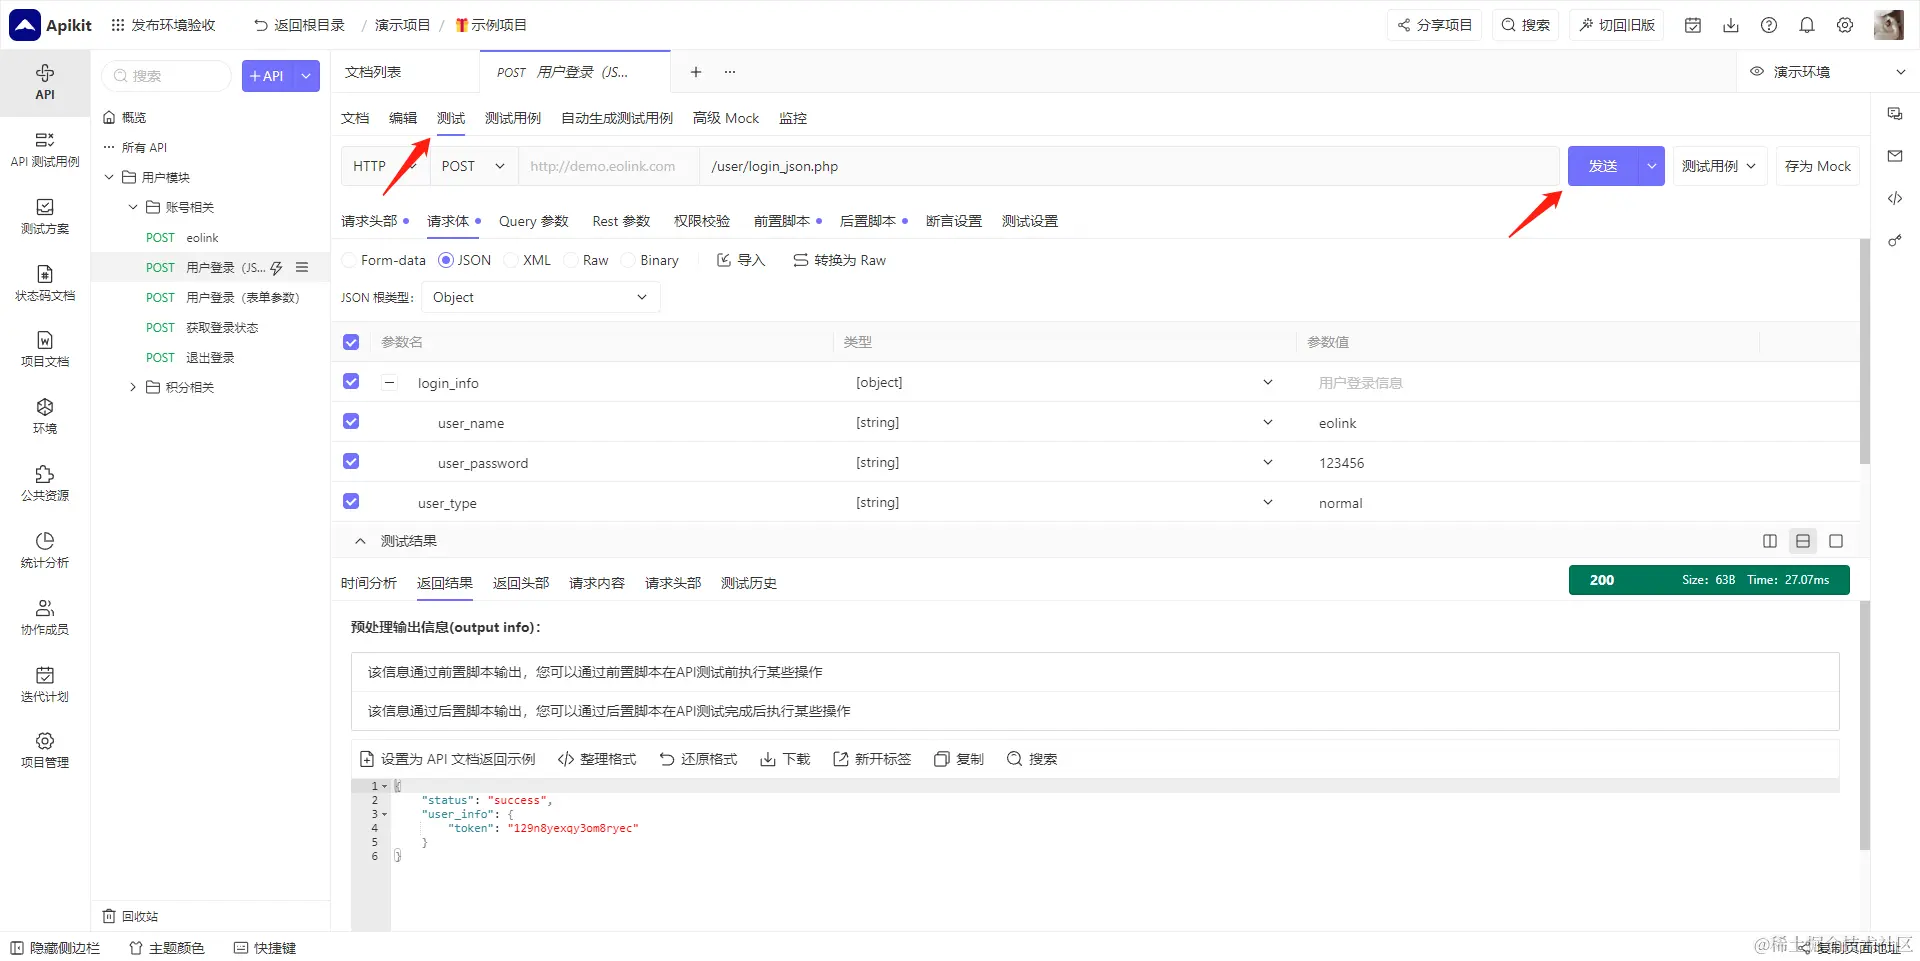Click the request panel vertical scrollbar
This screenshot has height=961, width=1920.
tap(1865, 350)
